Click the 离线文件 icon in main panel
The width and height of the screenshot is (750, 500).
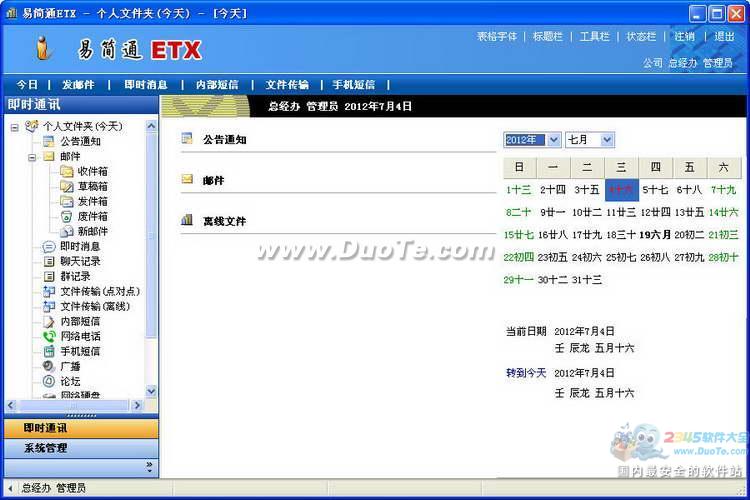[187, 220]
